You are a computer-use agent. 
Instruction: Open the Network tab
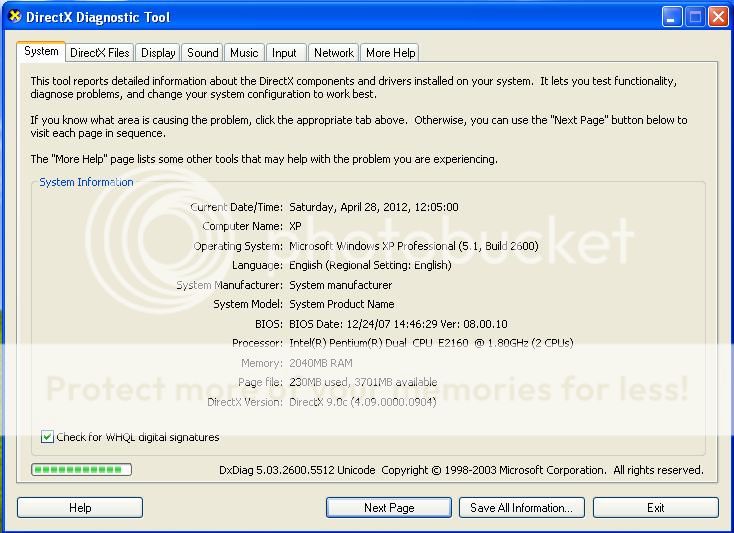(x=334, y=53)
